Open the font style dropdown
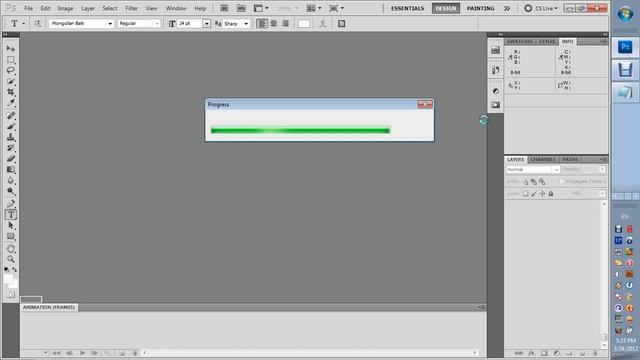This screenshot has height=360, width=640. [157, 24]
